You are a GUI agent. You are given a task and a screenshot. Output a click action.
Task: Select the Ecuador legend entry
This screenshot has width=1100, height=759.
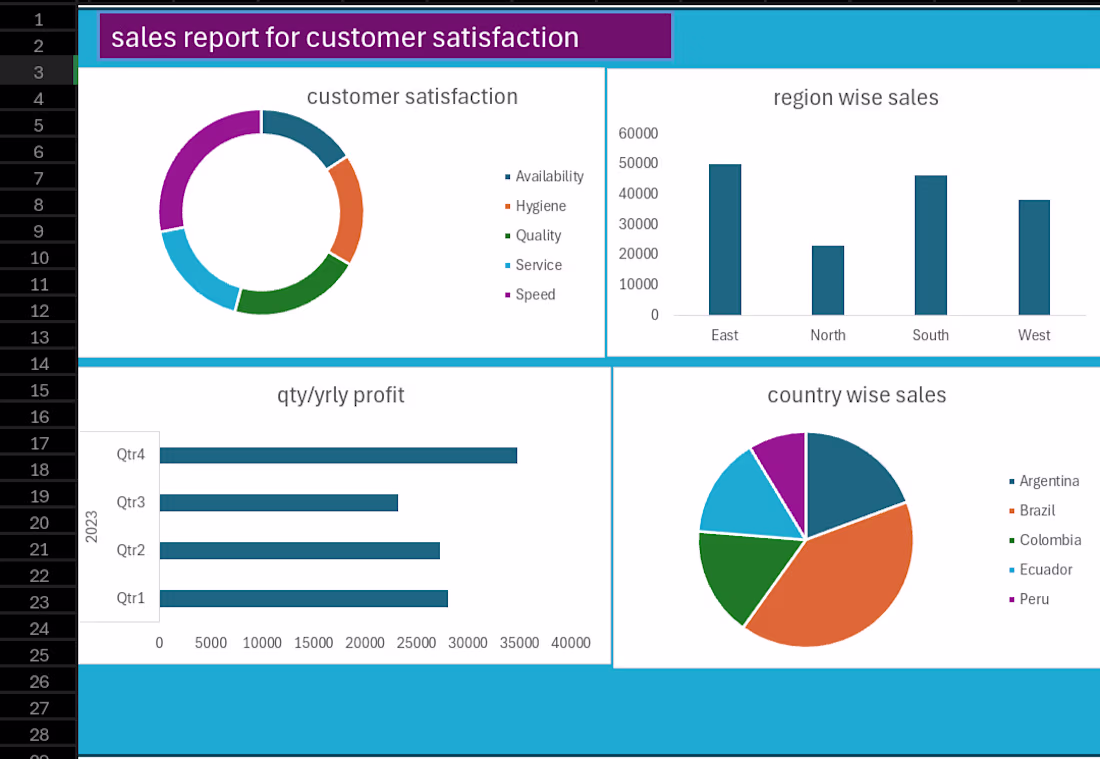coord(1040,570)
